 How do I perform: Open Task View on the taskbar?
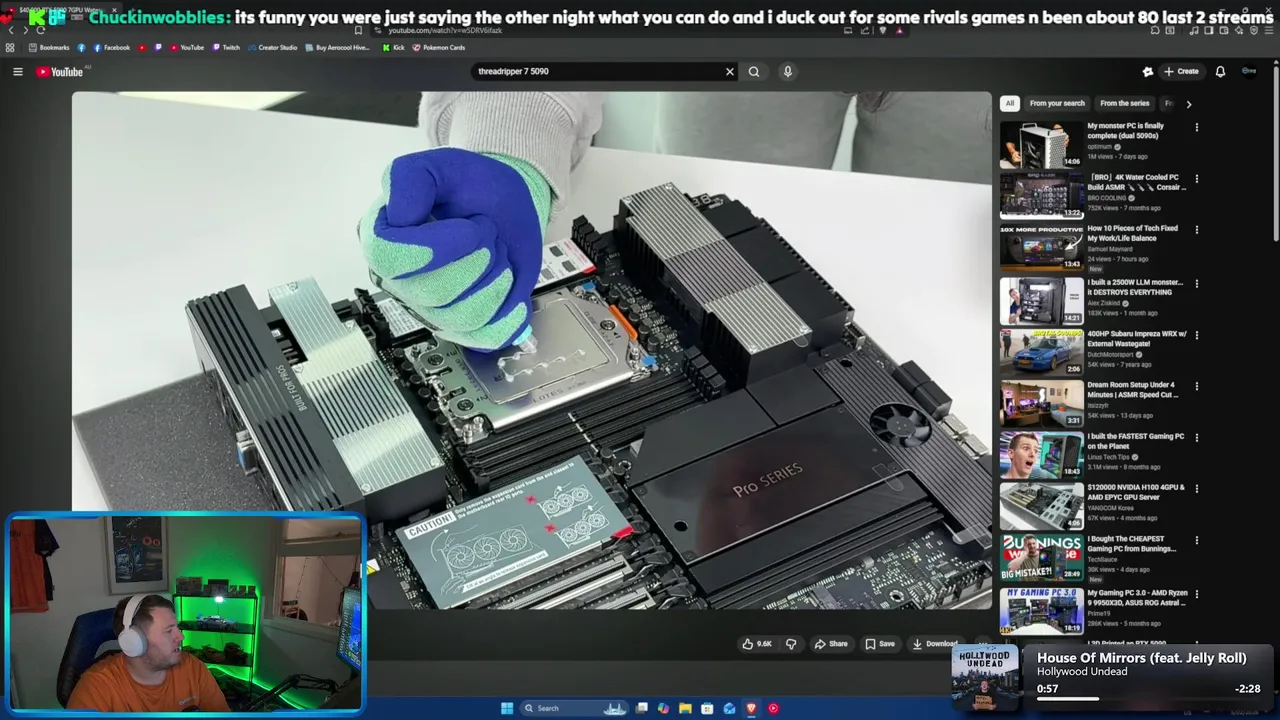[x=641, y=708]
